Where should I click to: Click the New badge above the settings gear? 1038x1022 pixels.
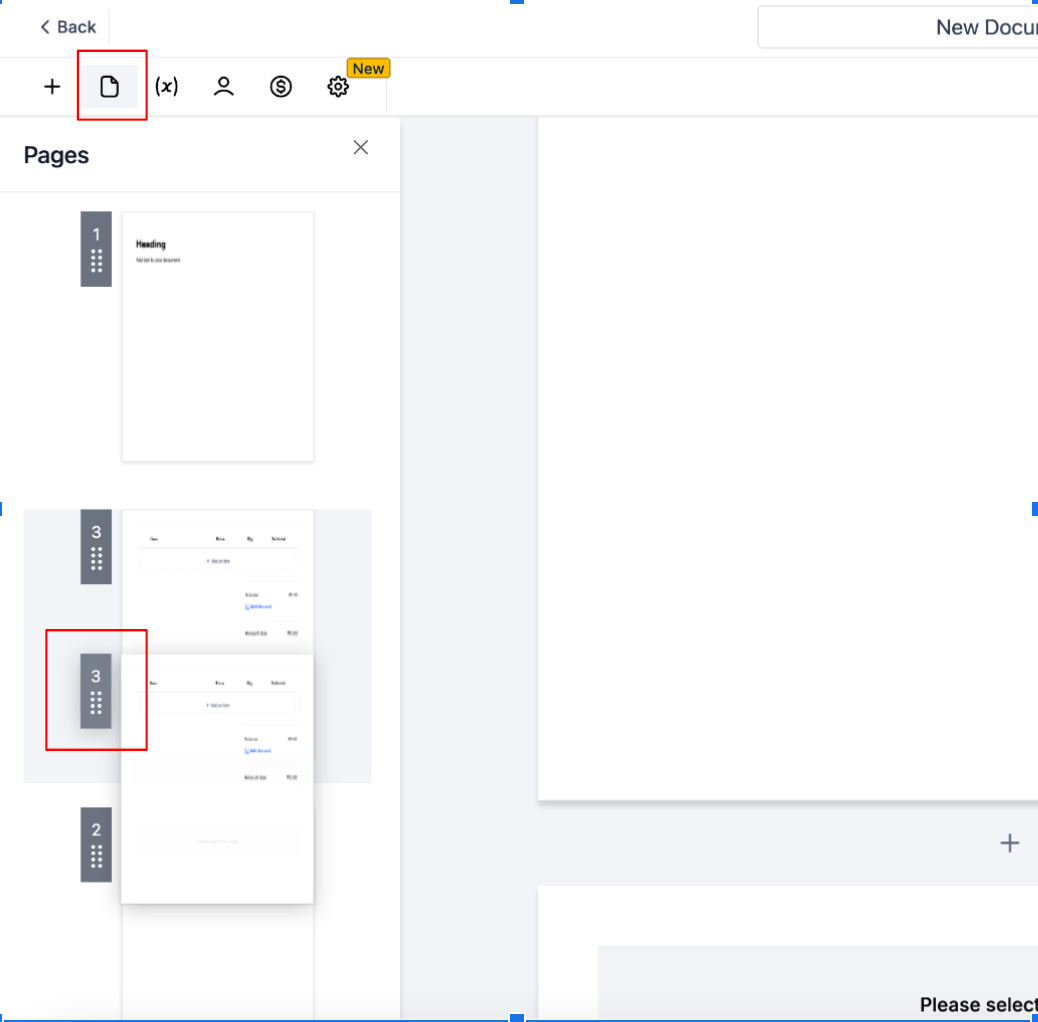(368, 68)
